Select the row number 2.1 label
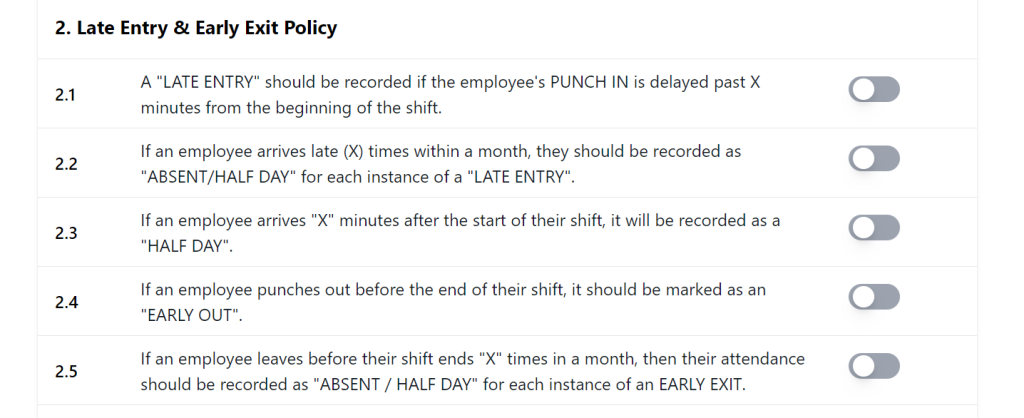This screenshot has width=1024, height=418. pos(66,95)
